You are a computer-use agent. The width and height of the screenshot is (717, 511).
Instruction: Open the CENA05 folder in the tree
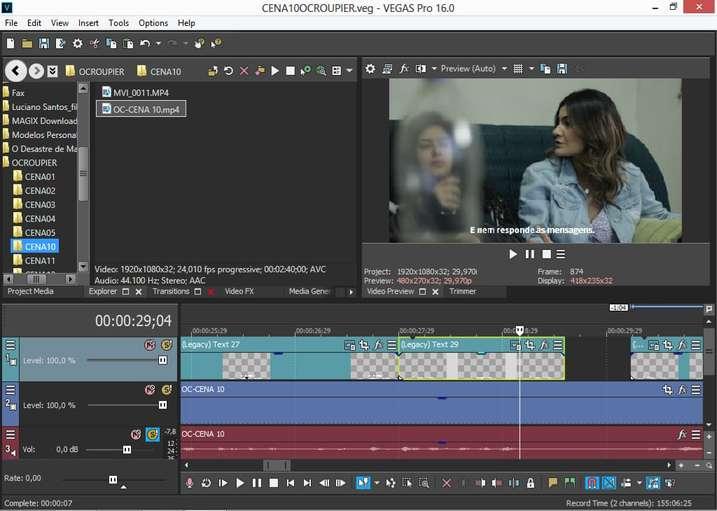pyautogui.click(x=40, y=232)
